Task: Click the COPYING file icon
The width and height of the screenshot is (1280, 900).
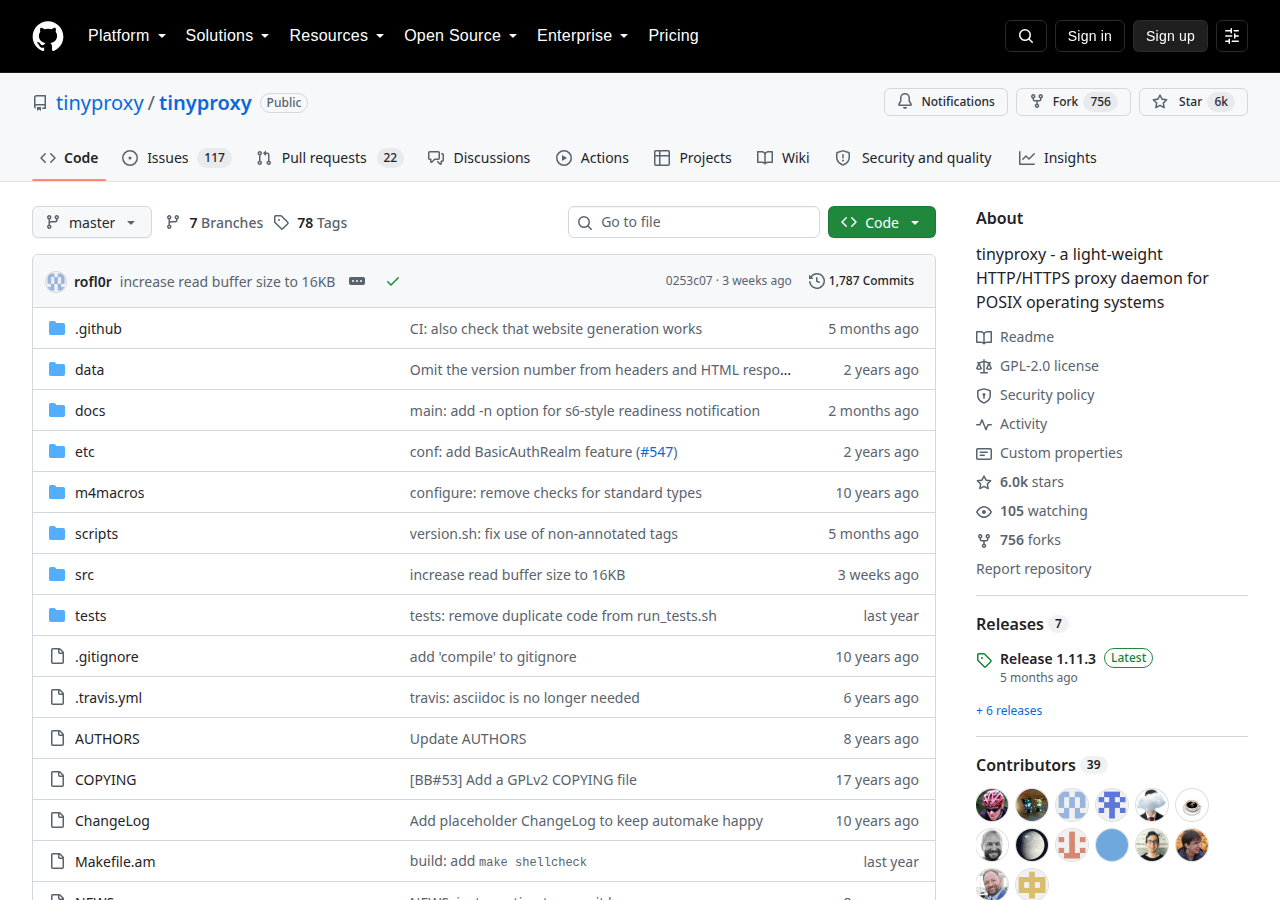Action: click(x=57, y=780)
